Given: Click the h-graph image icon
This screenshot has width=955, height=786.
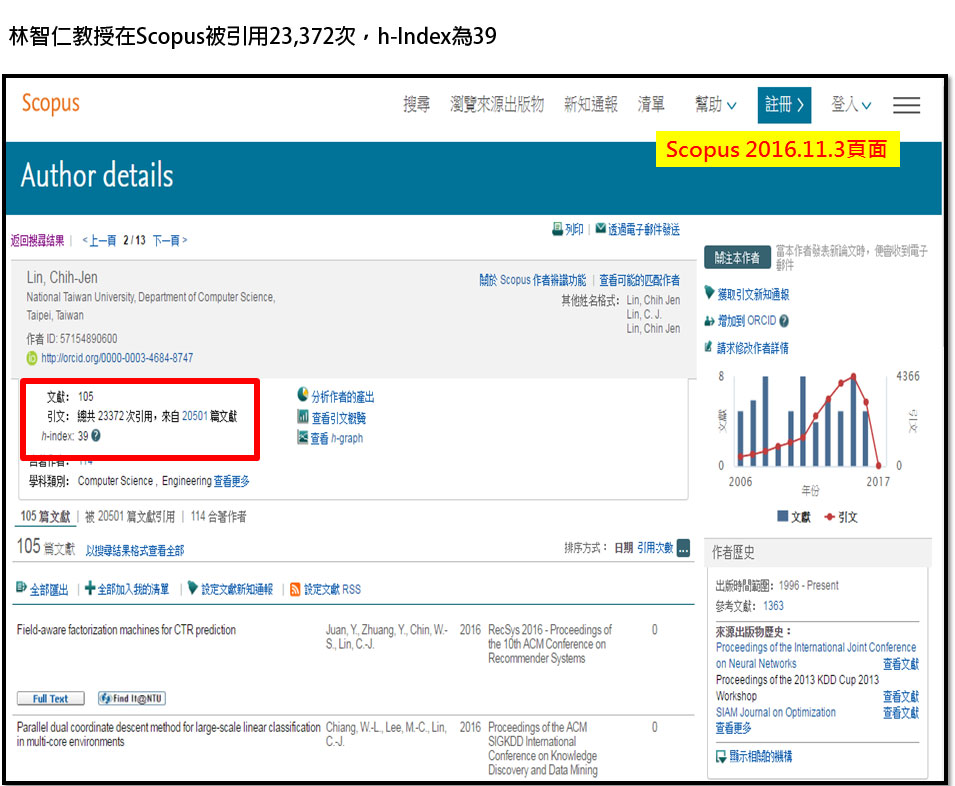Looking at the screenshot, I should point(303,437).
